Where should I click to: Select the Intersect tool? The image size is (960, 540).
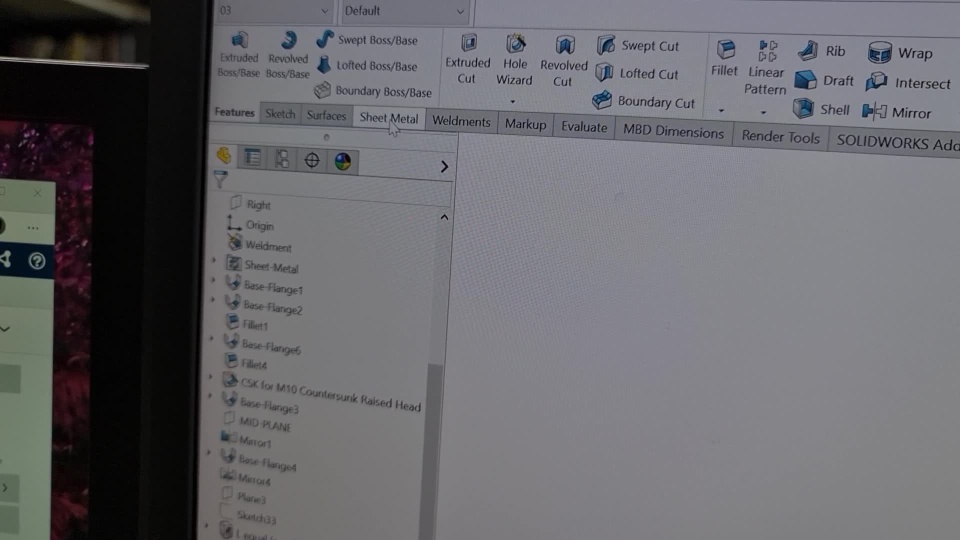(908, 83)
